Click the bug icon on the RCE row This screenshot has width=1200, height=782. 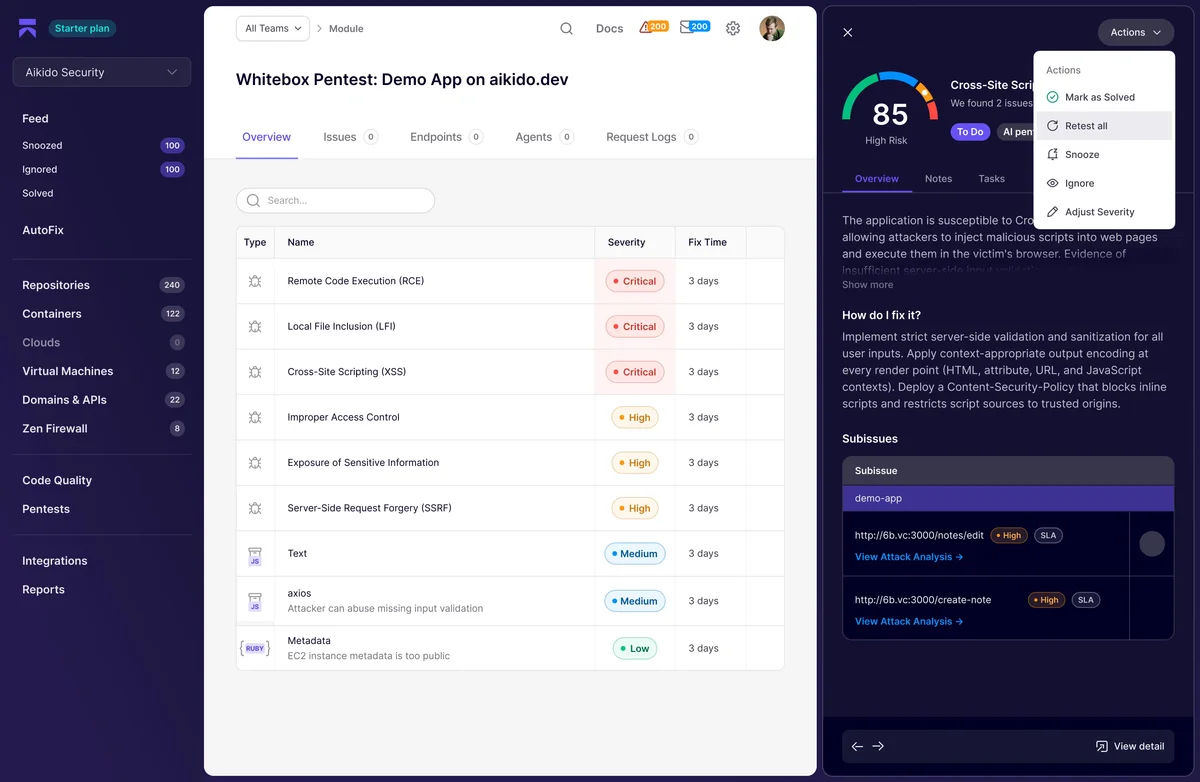tap(255, 281)
